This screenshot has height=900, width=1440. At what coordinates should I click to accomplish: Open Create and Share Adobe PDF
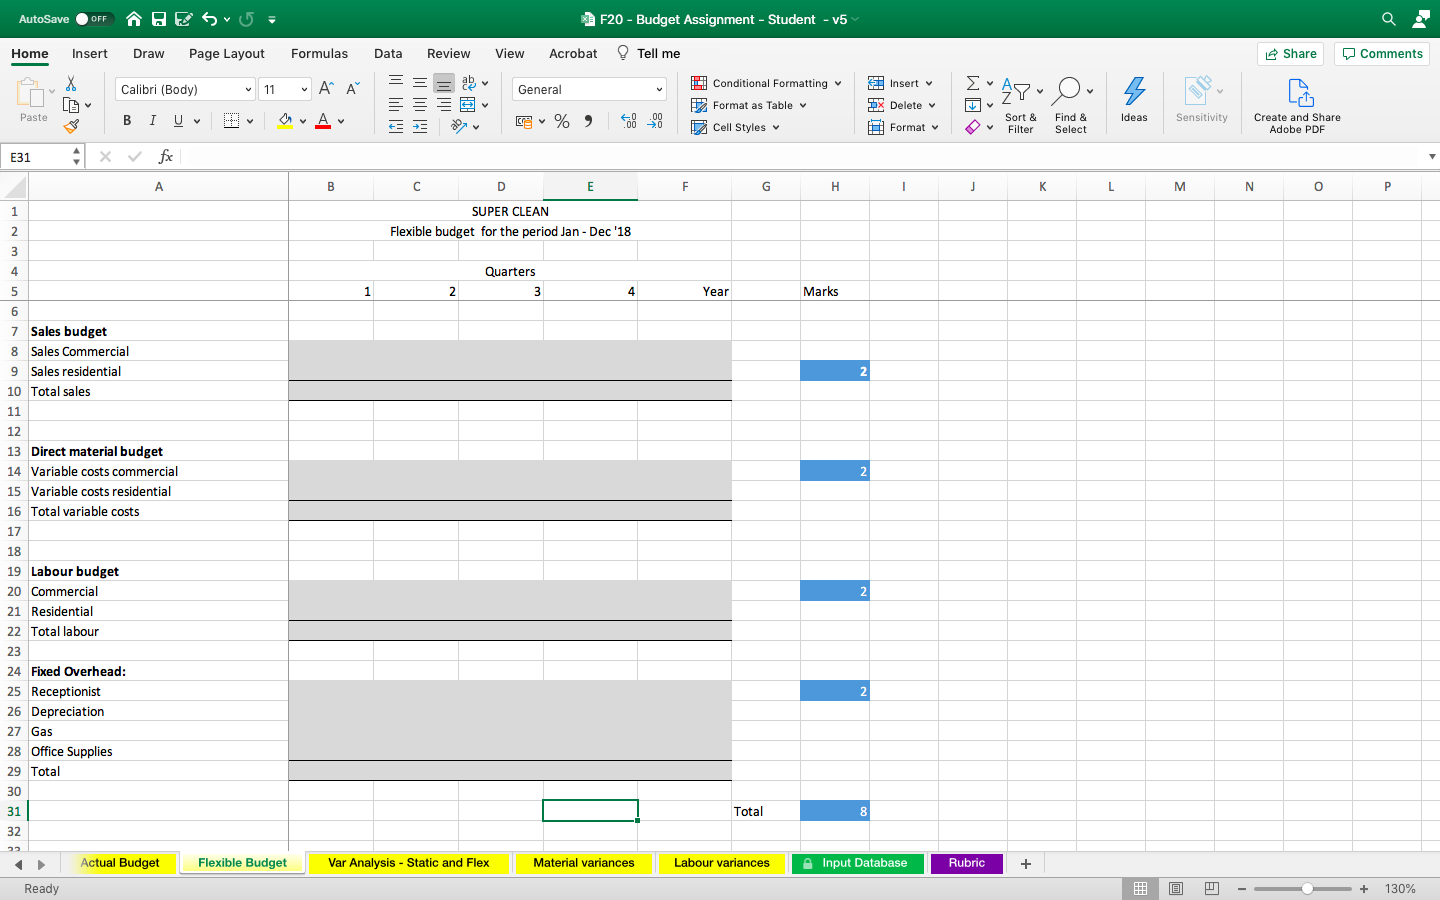(1297, 100)
